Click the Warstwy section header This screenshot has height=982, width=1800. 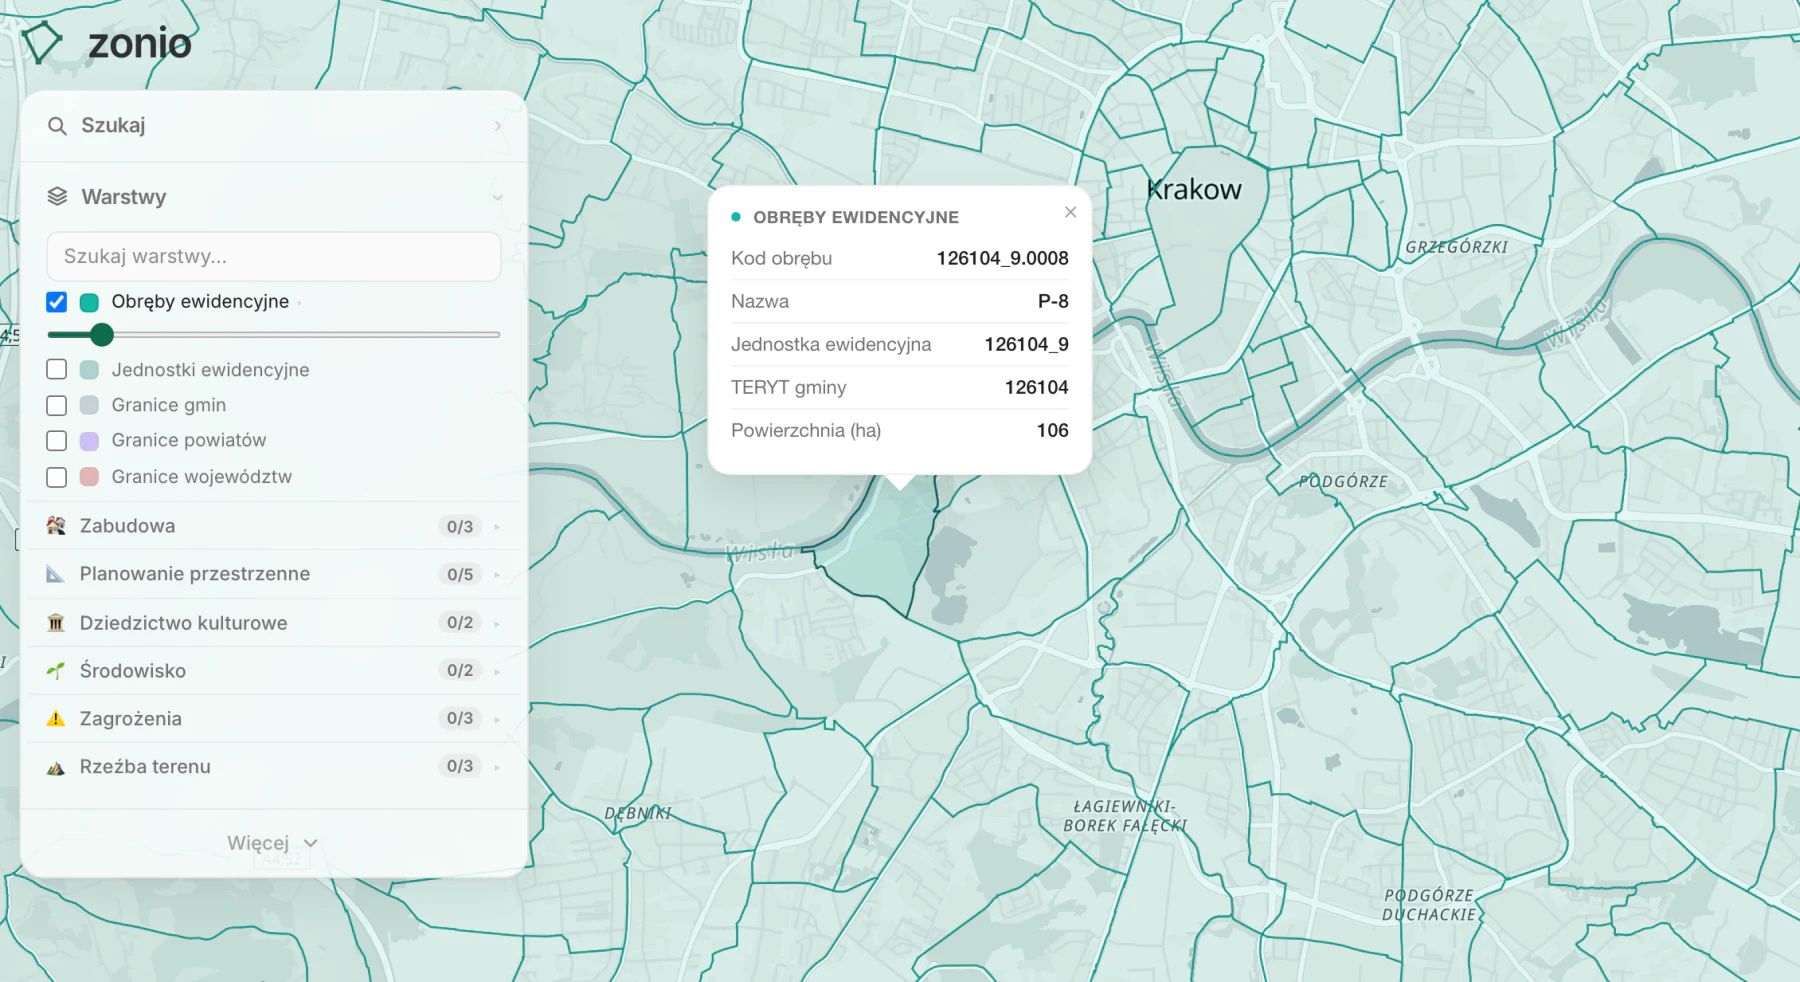(x=274, y=197)
